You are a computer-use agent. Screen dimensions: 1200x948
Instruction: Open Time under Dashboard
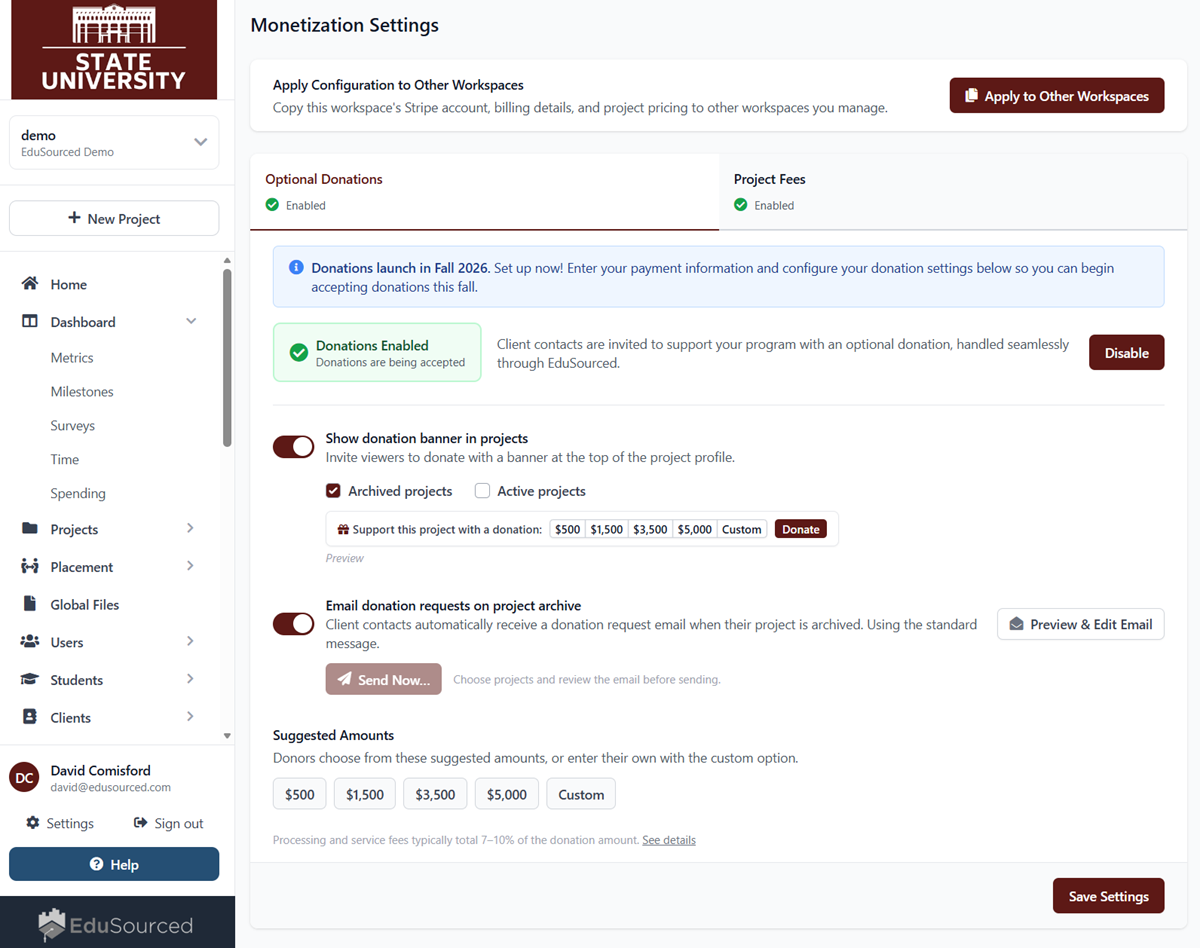click(65, 460)
